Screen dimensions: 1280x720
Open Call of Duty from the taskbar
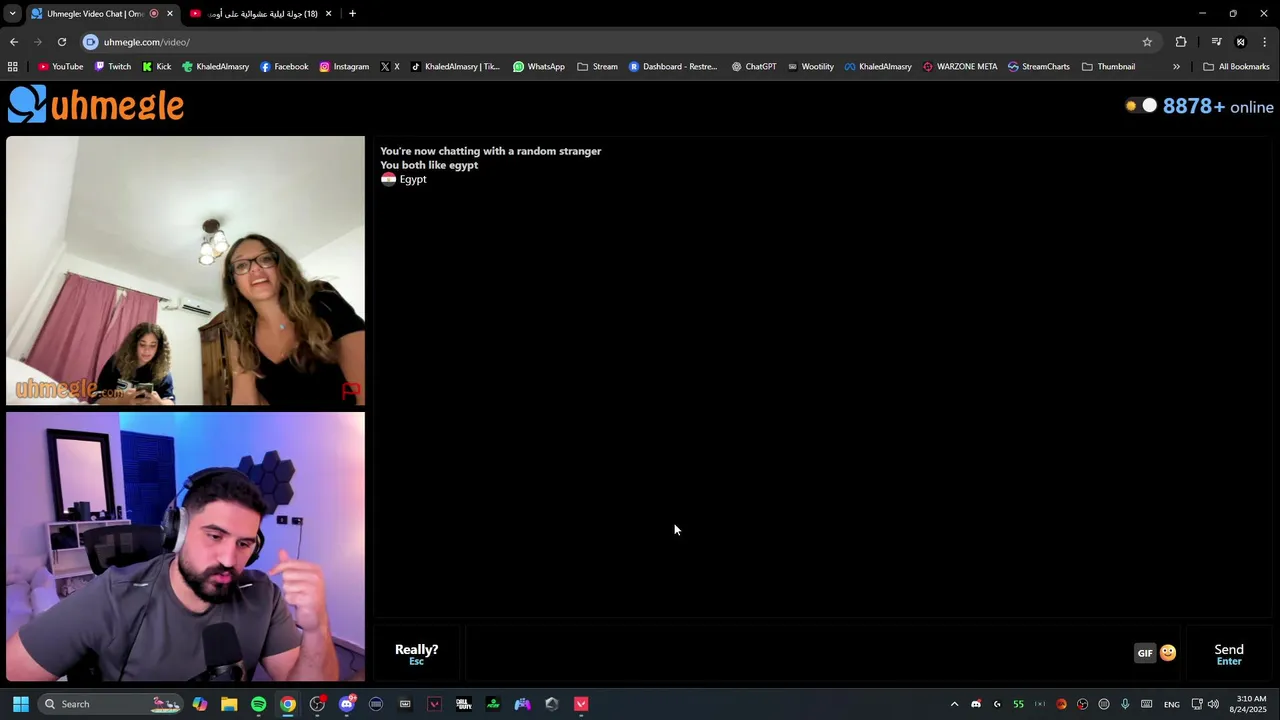463,704
